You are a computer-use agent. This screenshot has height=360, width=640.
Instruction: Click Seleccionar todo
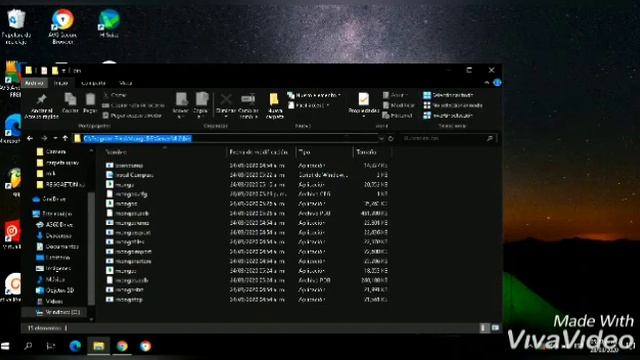(448, 95)
